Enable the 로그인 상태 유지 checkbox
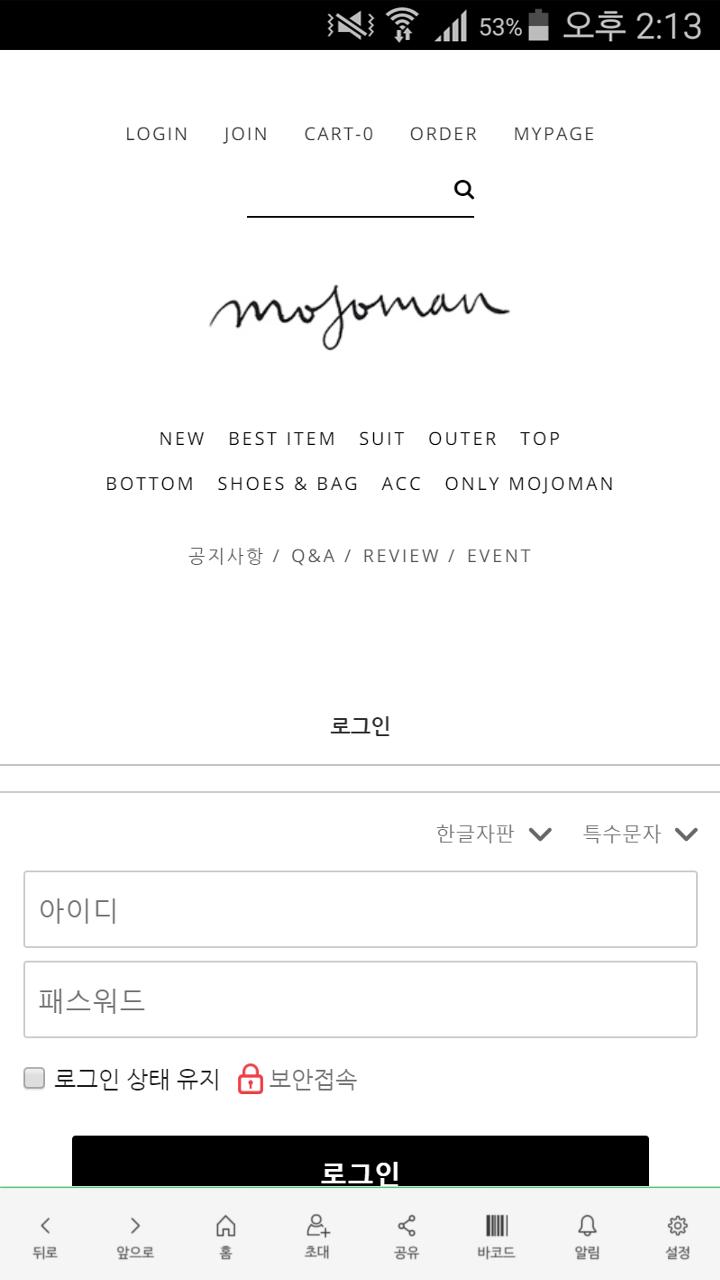 click(x=35, y=1078)
